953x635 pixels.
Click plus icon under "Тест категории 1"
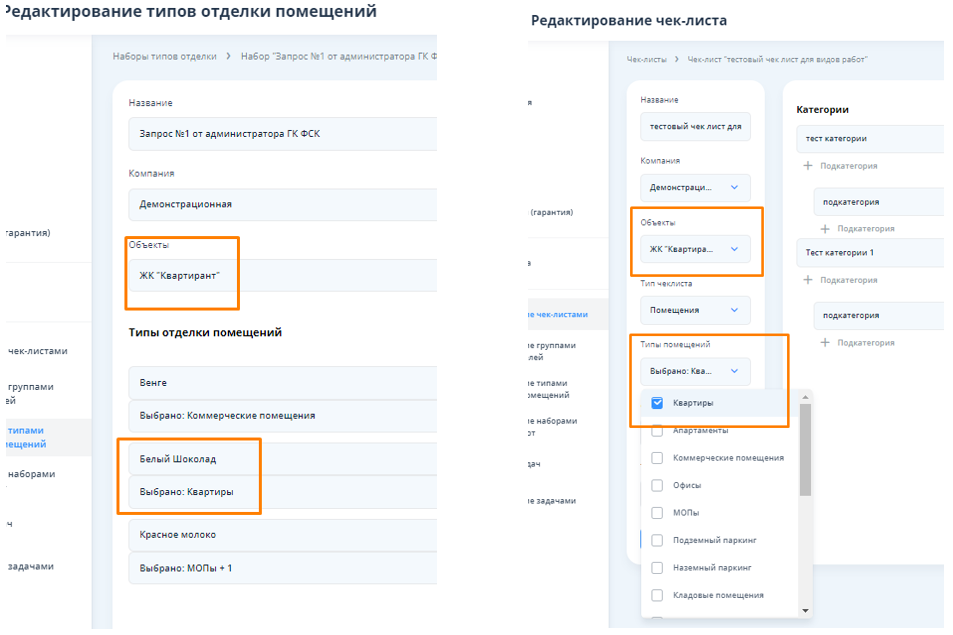coord(808,280)
